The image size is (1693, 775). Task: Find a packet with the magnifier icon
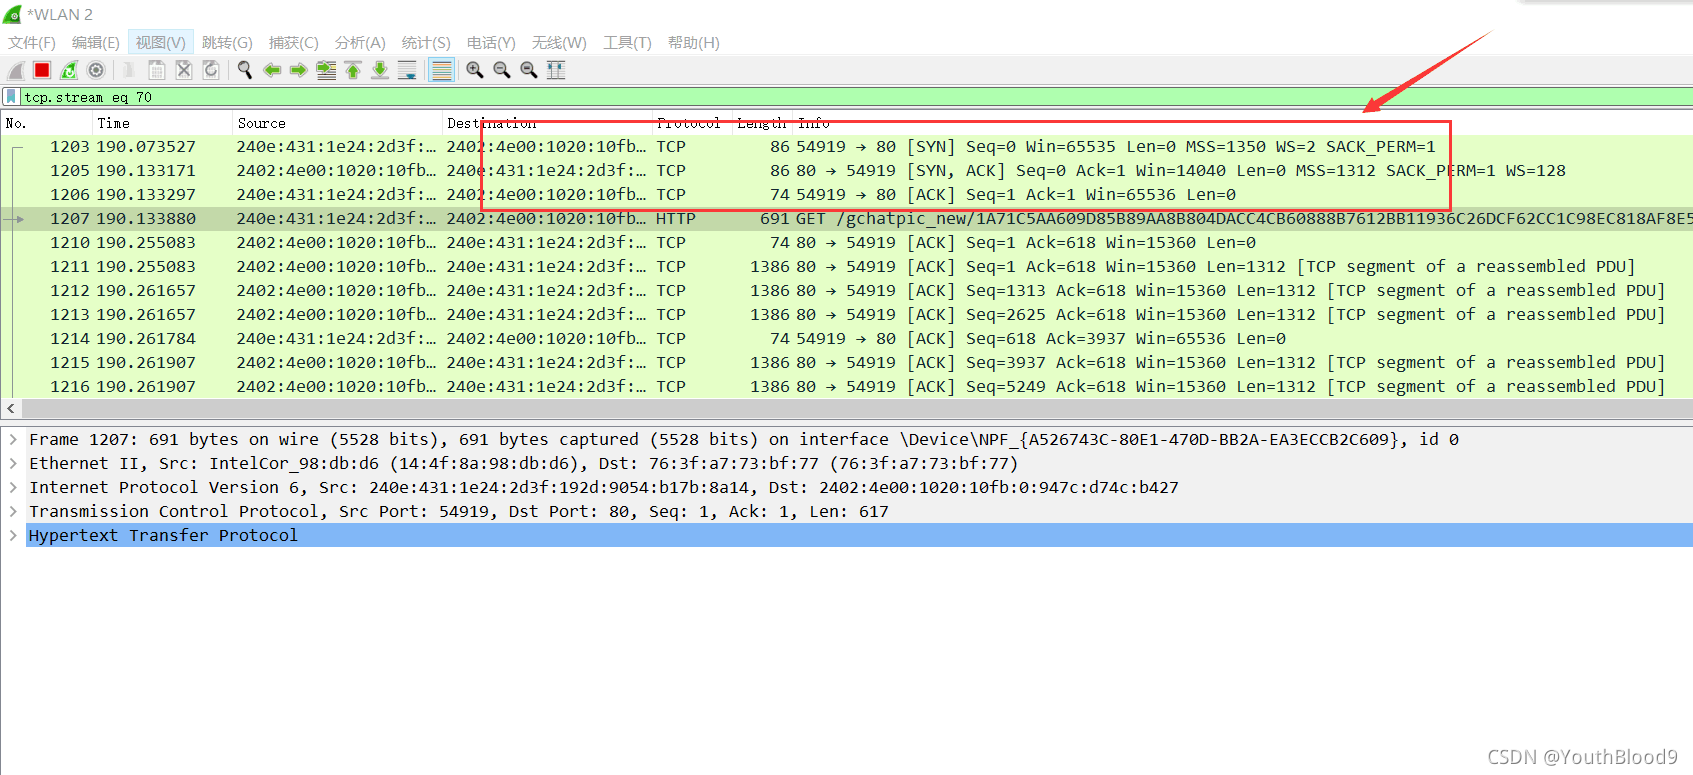244,70
